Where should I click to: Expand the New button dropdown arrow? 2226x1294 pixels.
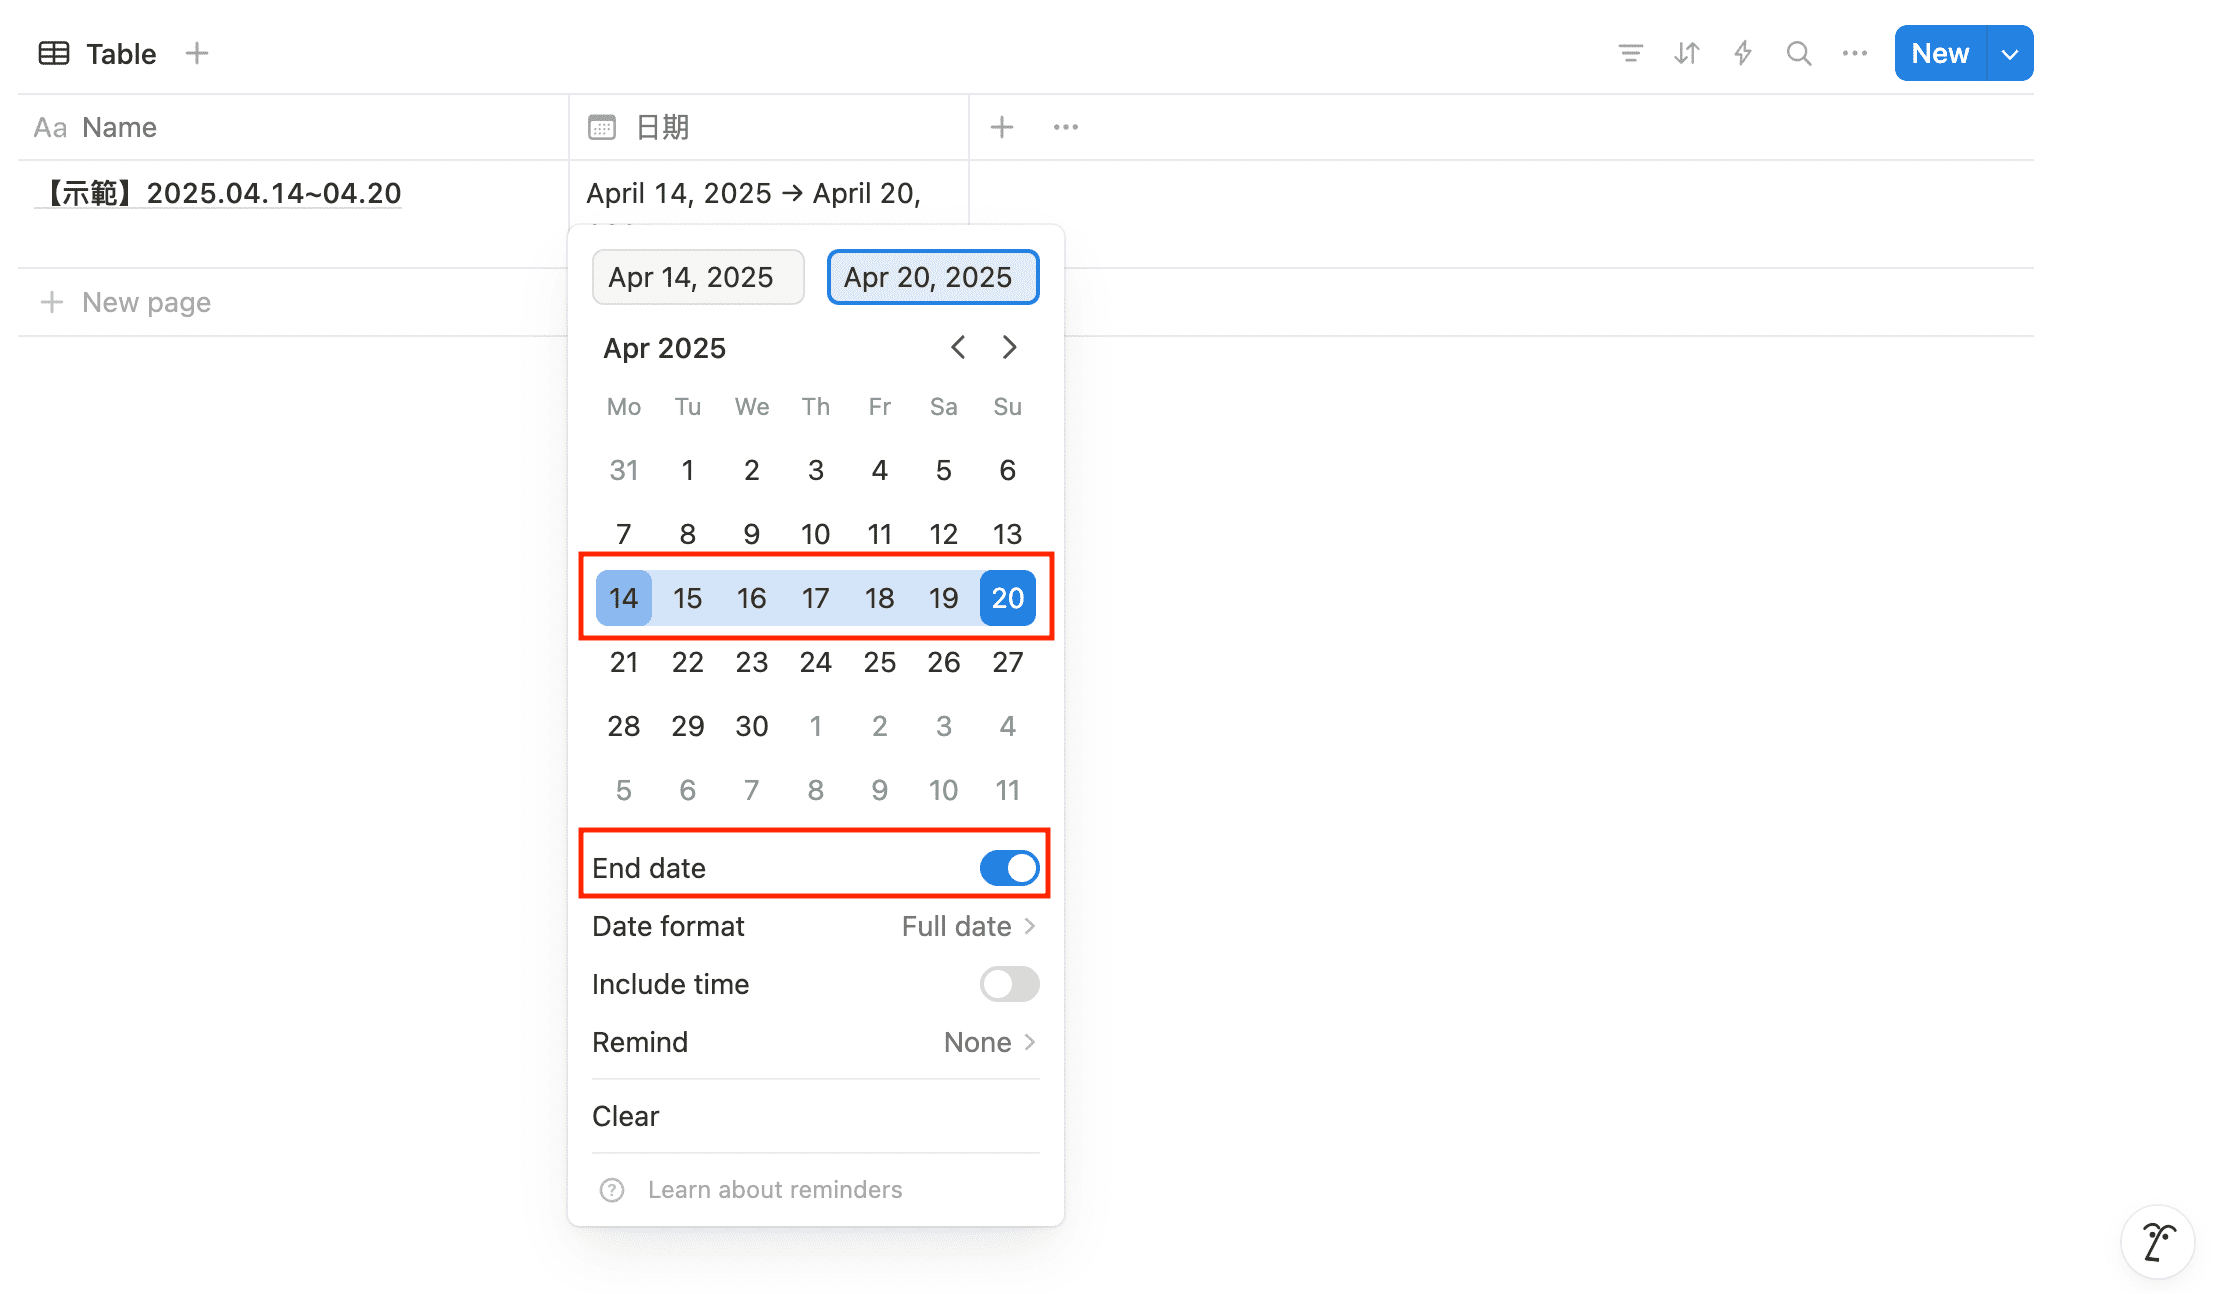2010,54
